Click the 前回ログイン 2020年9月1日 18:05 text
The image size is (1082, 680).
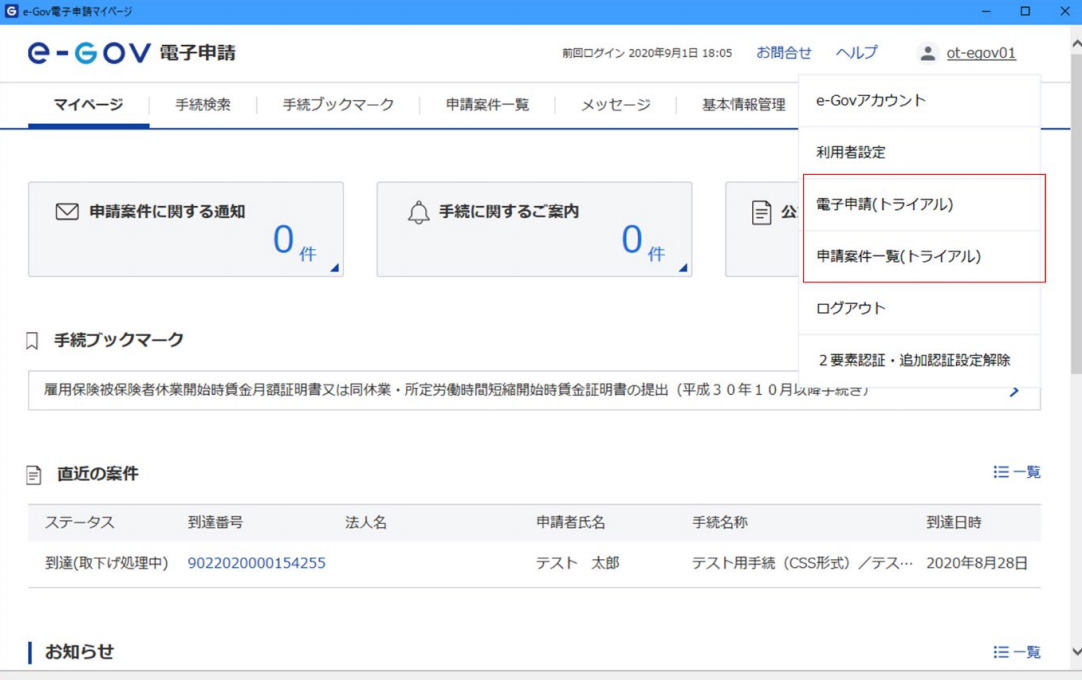[647, 53]
